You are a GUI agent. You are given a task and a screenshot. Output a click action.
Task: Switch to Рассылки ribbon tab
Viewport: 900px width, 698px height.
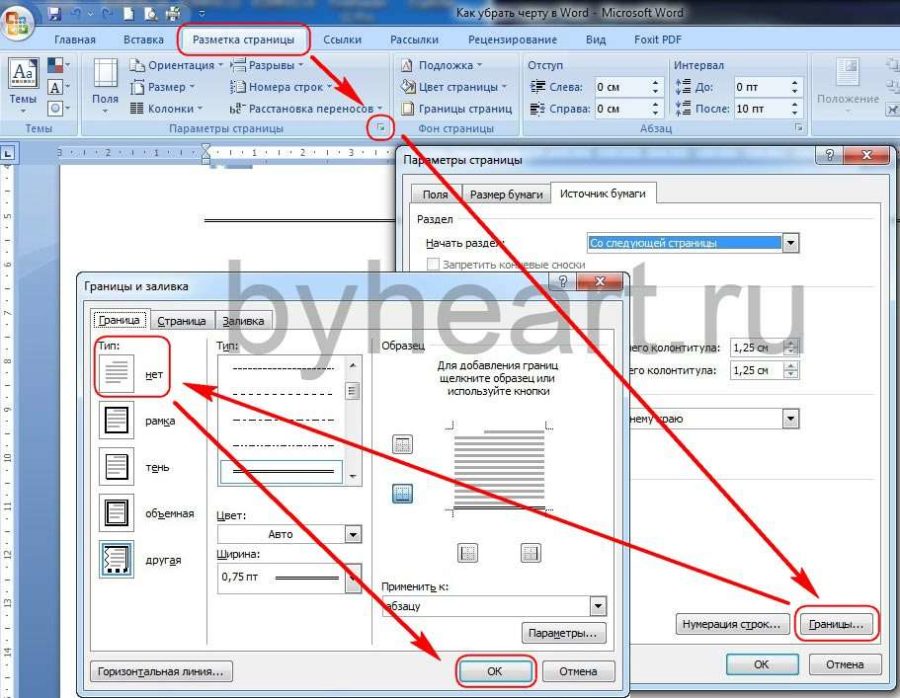tap(414, 40)
